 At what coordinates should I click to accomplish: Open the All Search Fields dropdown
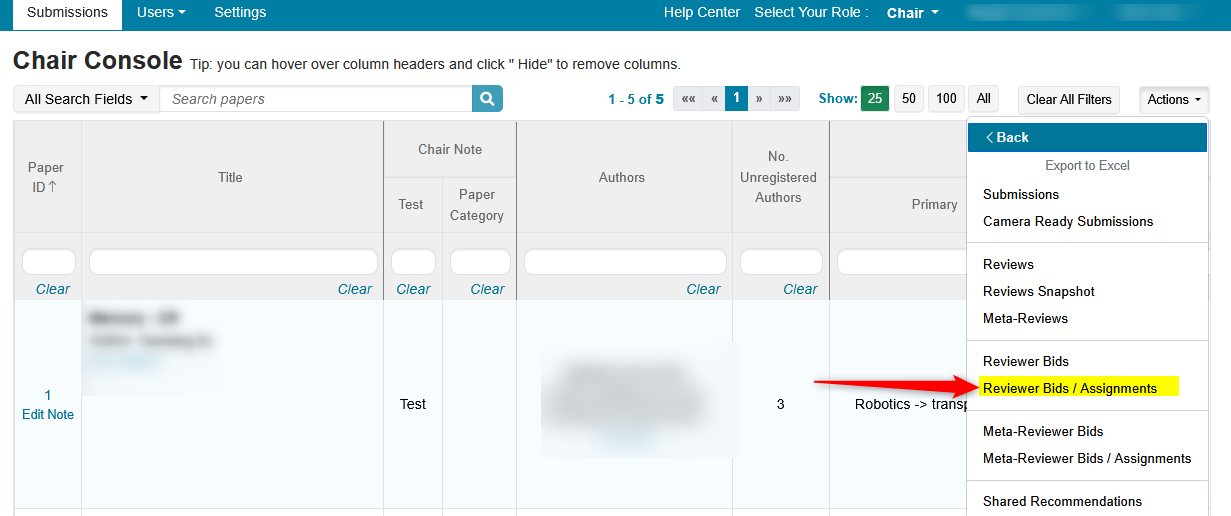point(86,99)
